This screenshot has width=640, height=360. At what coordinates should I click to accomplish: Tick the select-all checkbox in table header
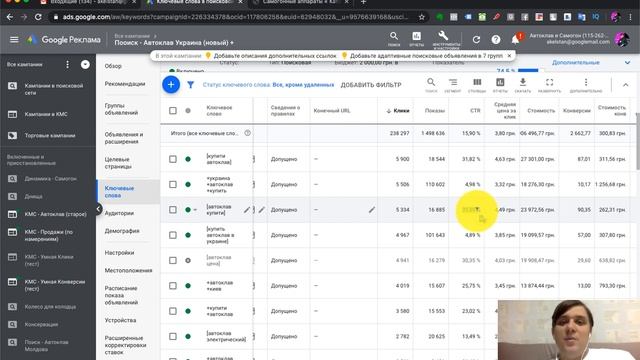(173, 111)
